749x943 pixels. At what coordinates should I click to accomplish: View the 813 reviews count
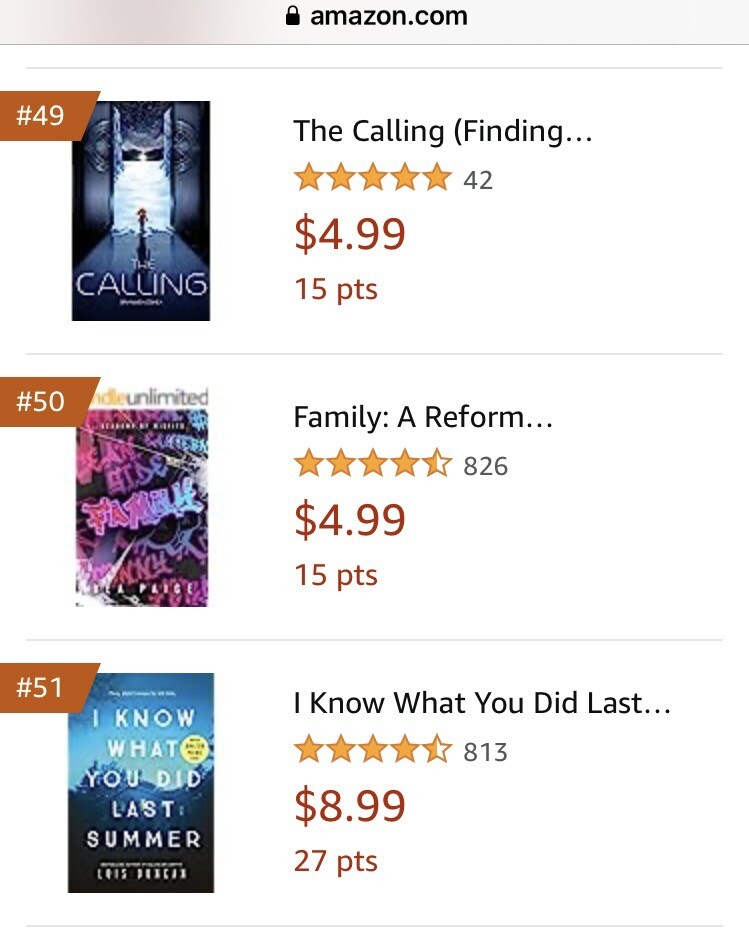click(x=486, y=752)
